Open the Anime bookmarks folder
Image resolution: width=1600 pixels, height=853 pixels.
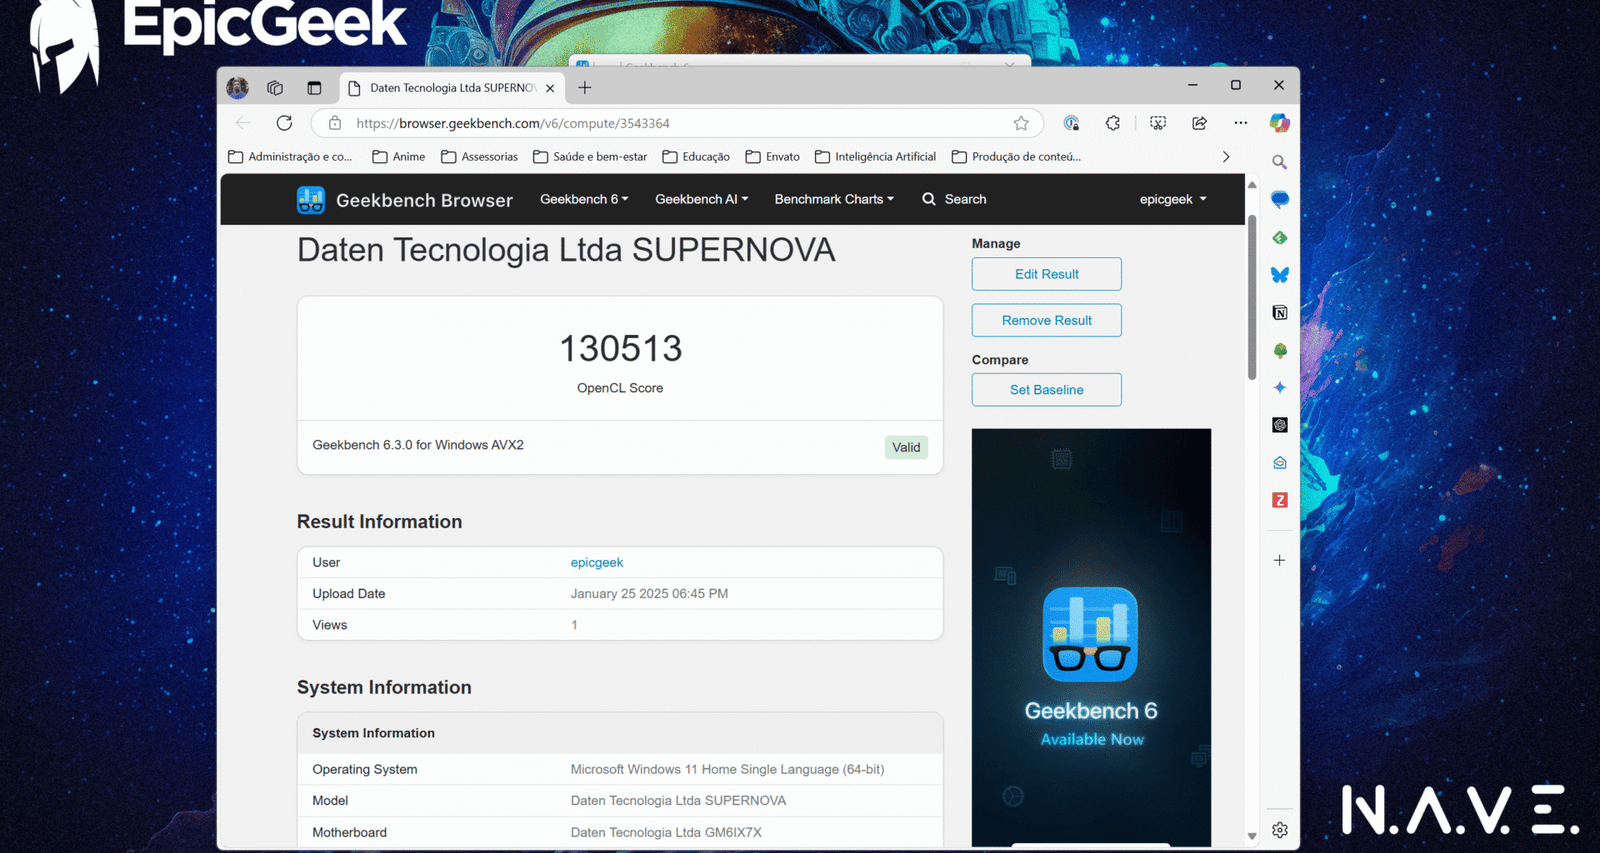pyautogui.click(x=399, y=157)
